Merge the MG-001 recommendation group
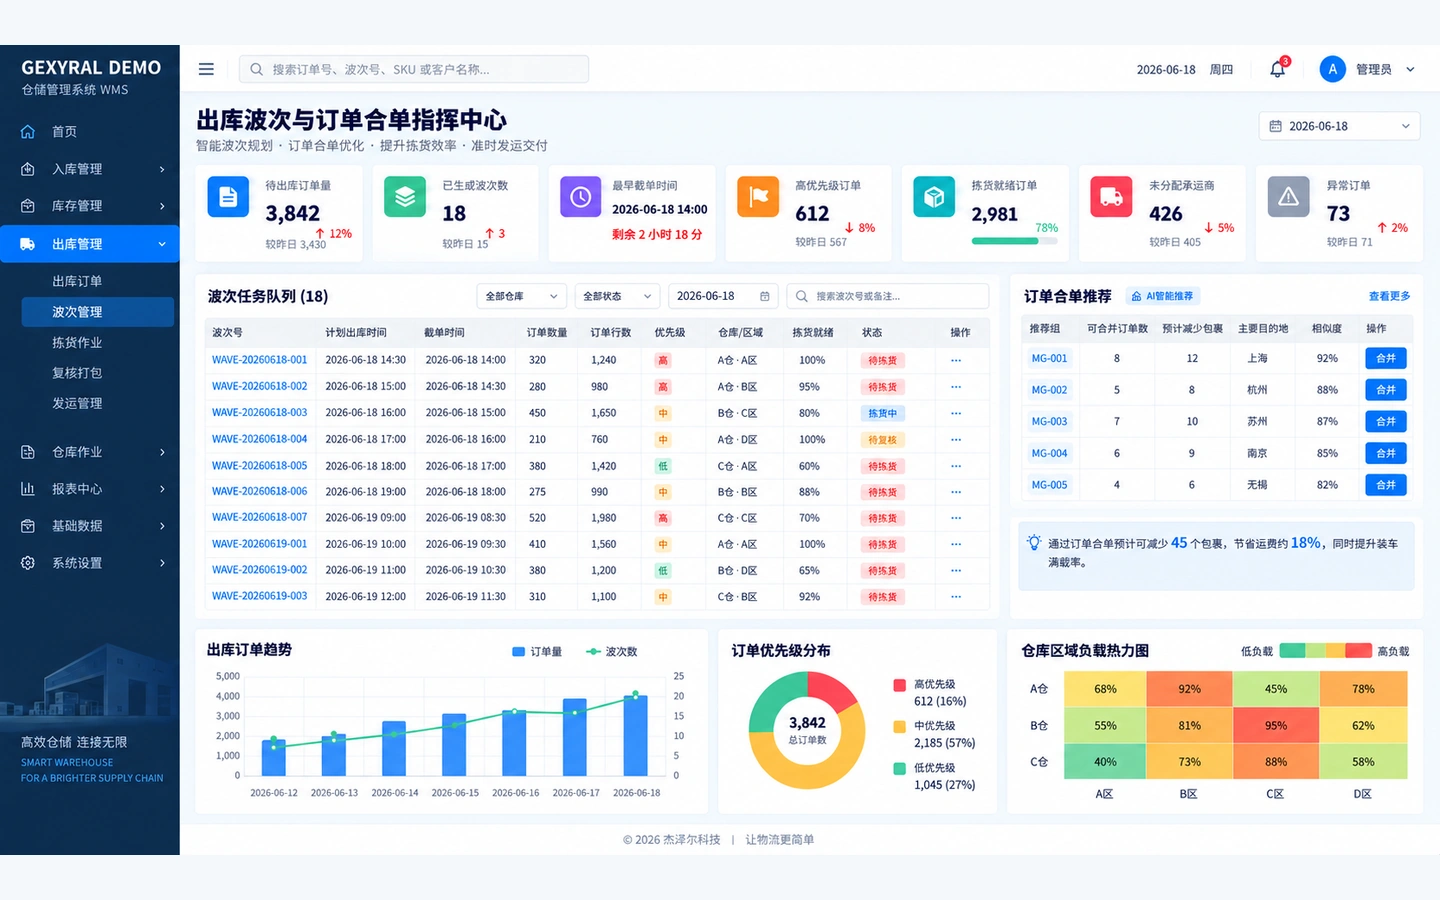 tap(1386, 358)
